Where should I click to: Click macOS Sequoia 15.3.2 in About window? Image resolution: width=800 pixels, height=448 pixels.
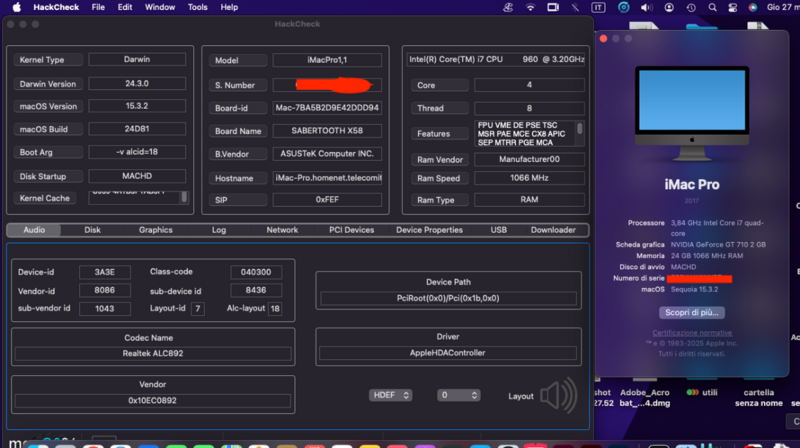694,289
